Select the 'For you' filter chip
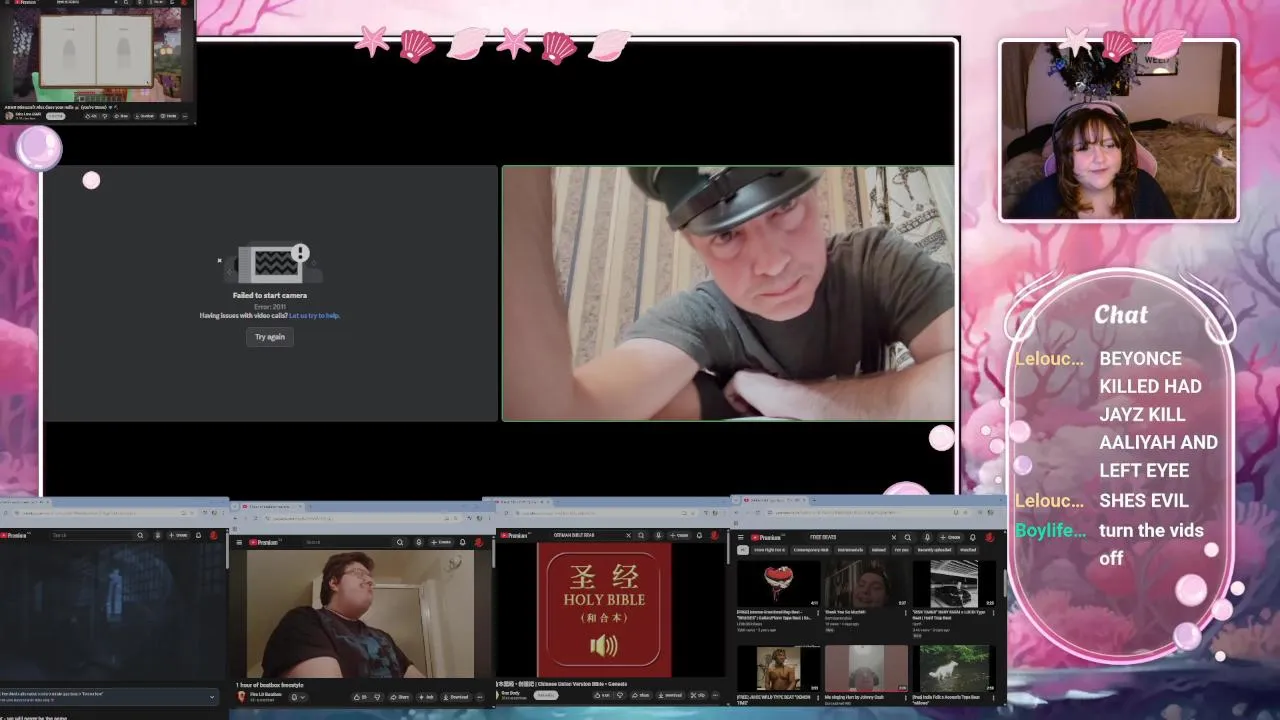Viewport: 1280px width, 720px height. (902, 550)
